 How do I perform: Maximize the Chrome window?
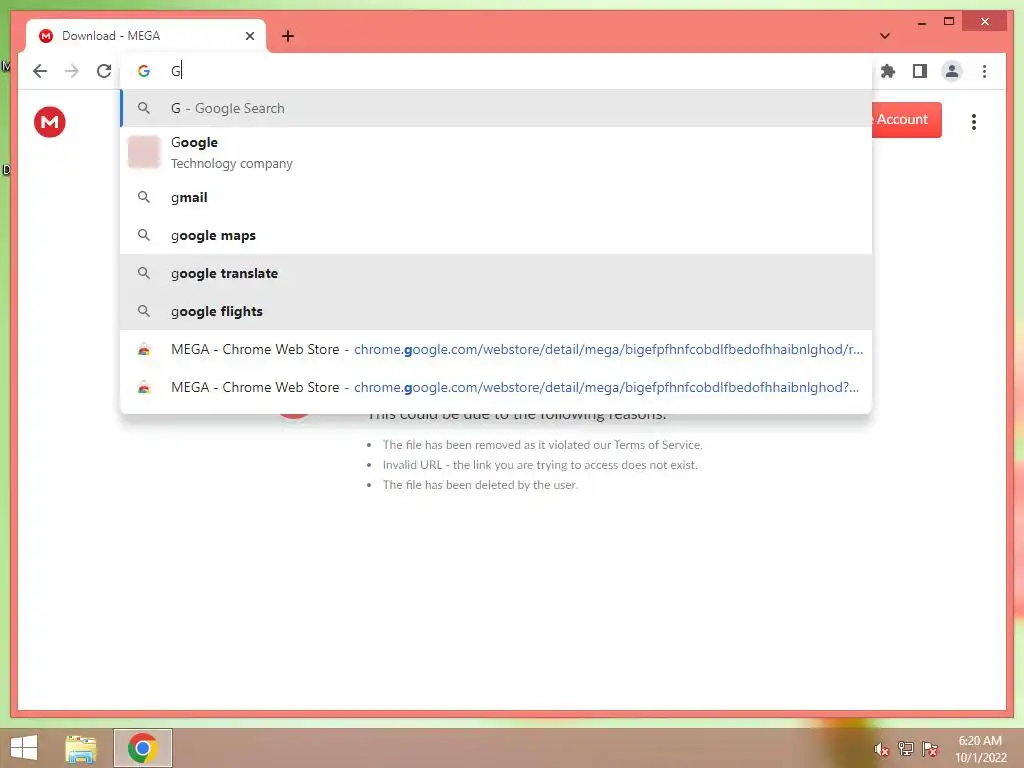coord(949,22)
